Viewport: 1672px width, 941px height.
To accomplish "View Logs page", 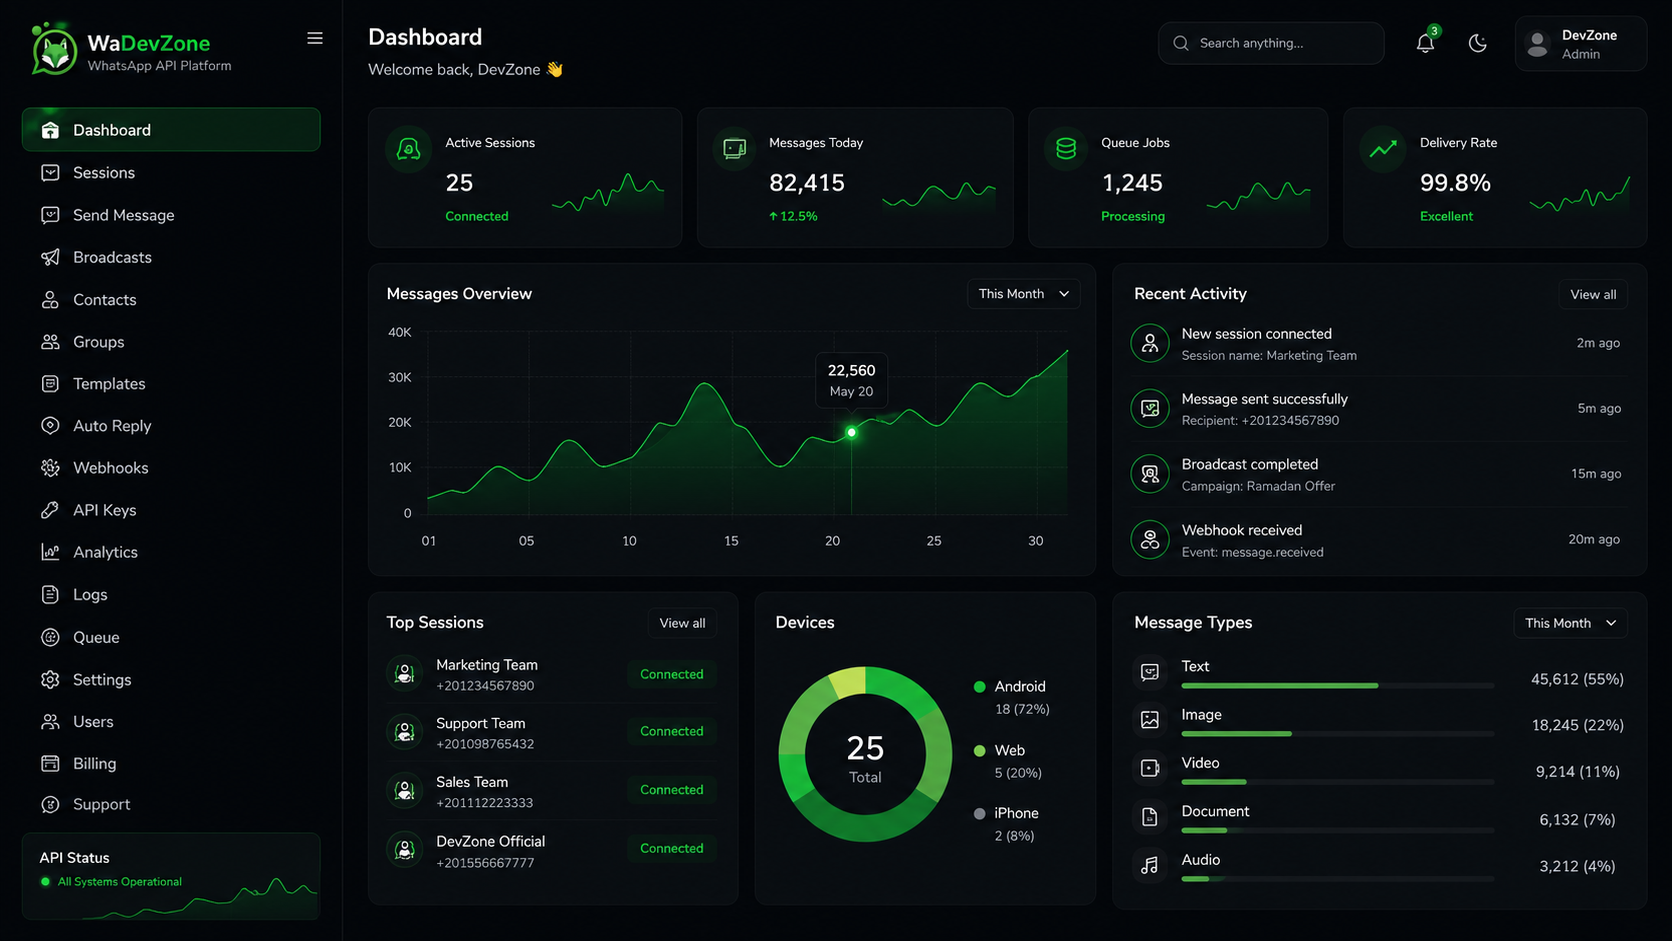I will click(x=171, y=595).
